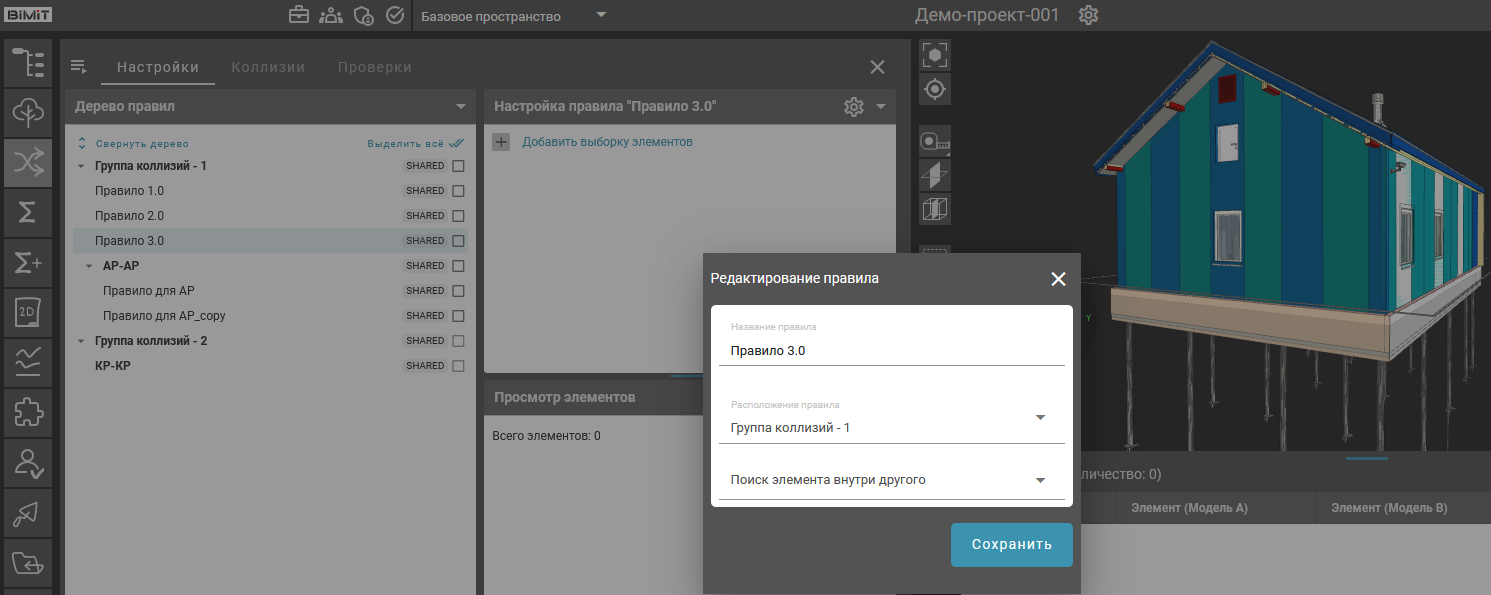Screen dimensions: 1491x595
Task: Click the briefcase icon in top bar
Action: pyautogui.click(x=299, y=16)
